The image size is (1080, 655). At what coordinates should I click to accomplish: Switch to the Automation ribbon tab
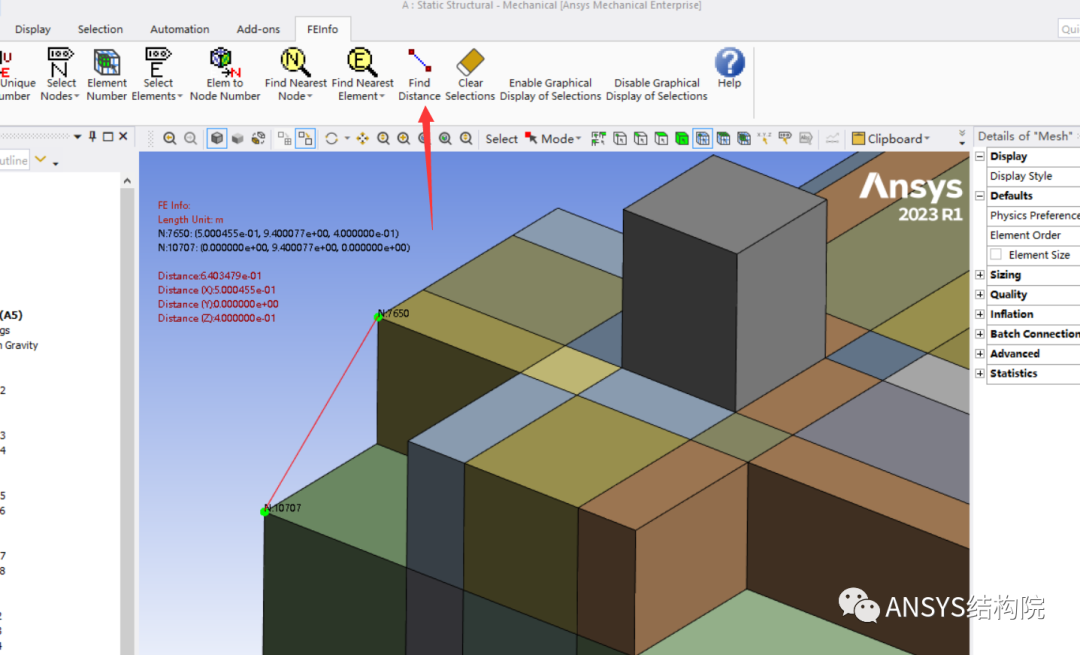click(x=180, y=29)
